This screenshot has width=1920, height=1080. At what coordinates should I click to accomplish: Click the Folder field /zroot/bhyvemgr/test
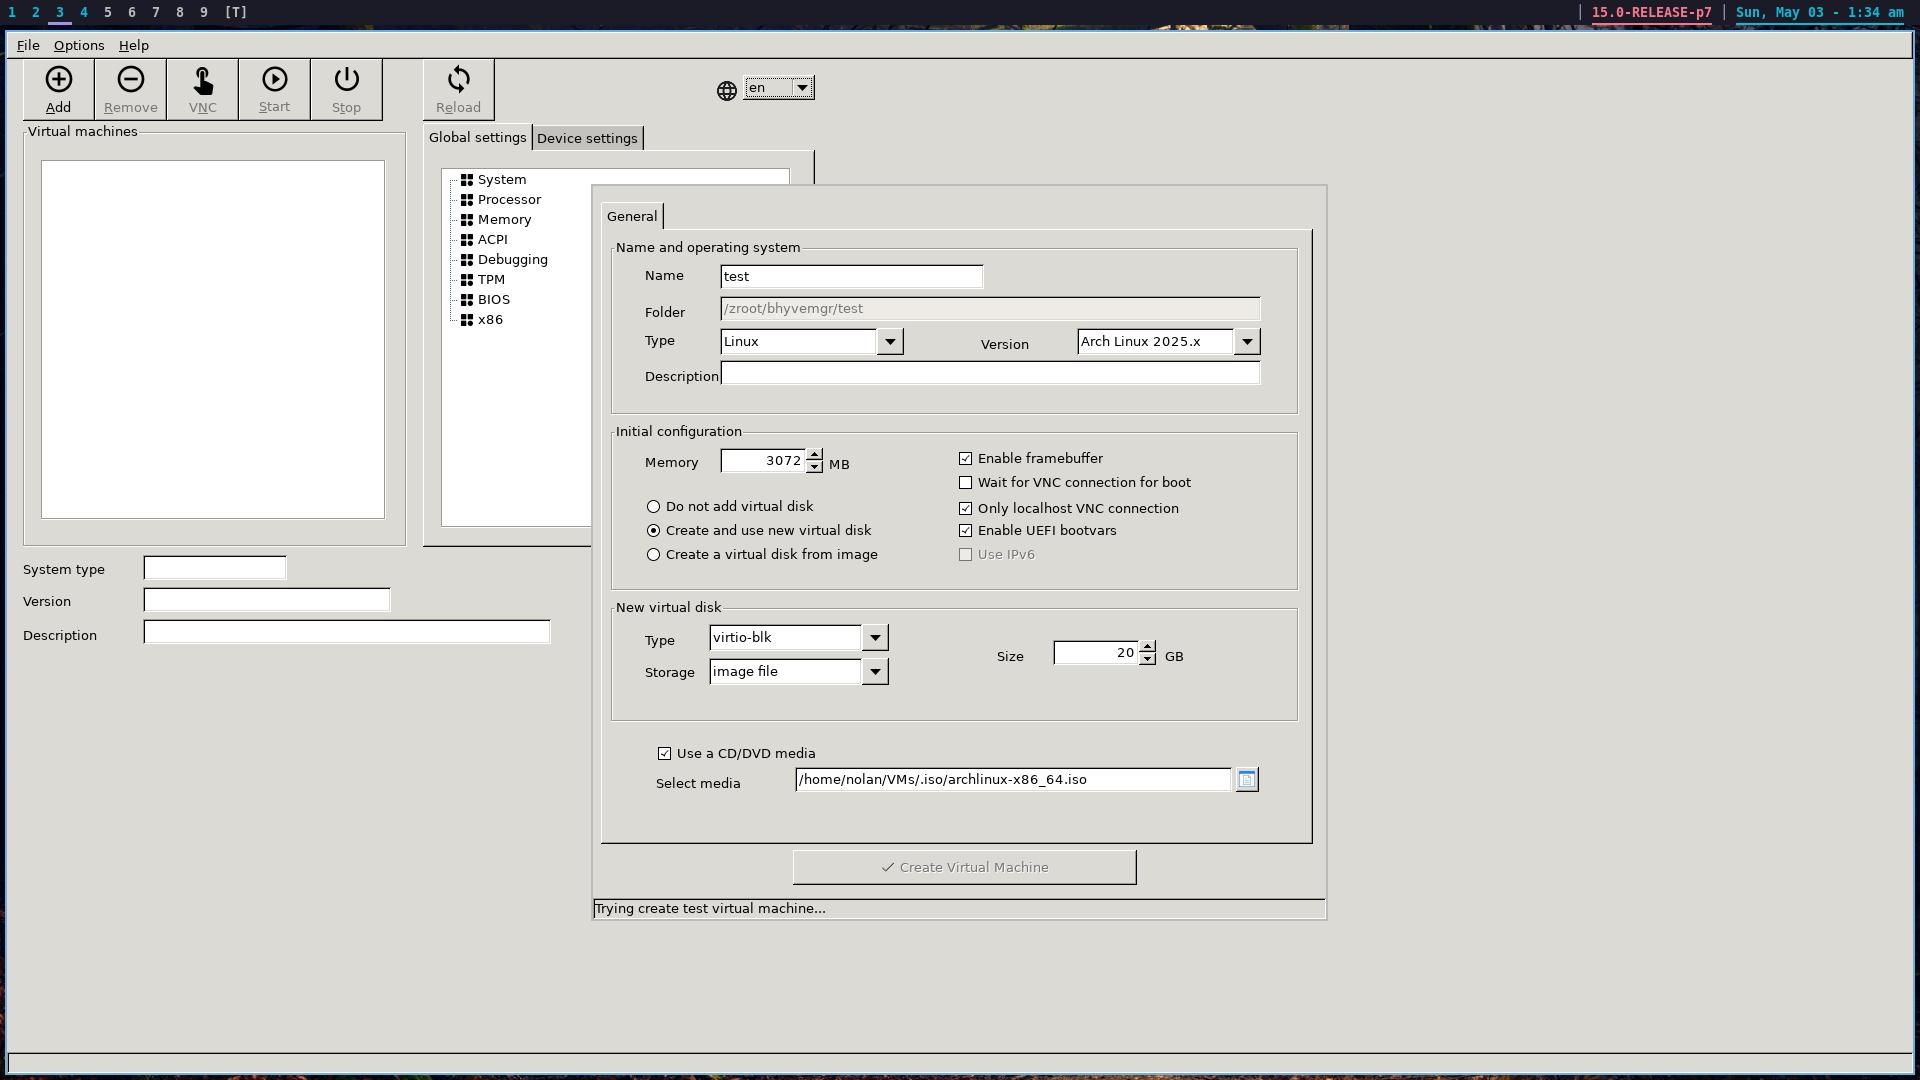point(990,309)
